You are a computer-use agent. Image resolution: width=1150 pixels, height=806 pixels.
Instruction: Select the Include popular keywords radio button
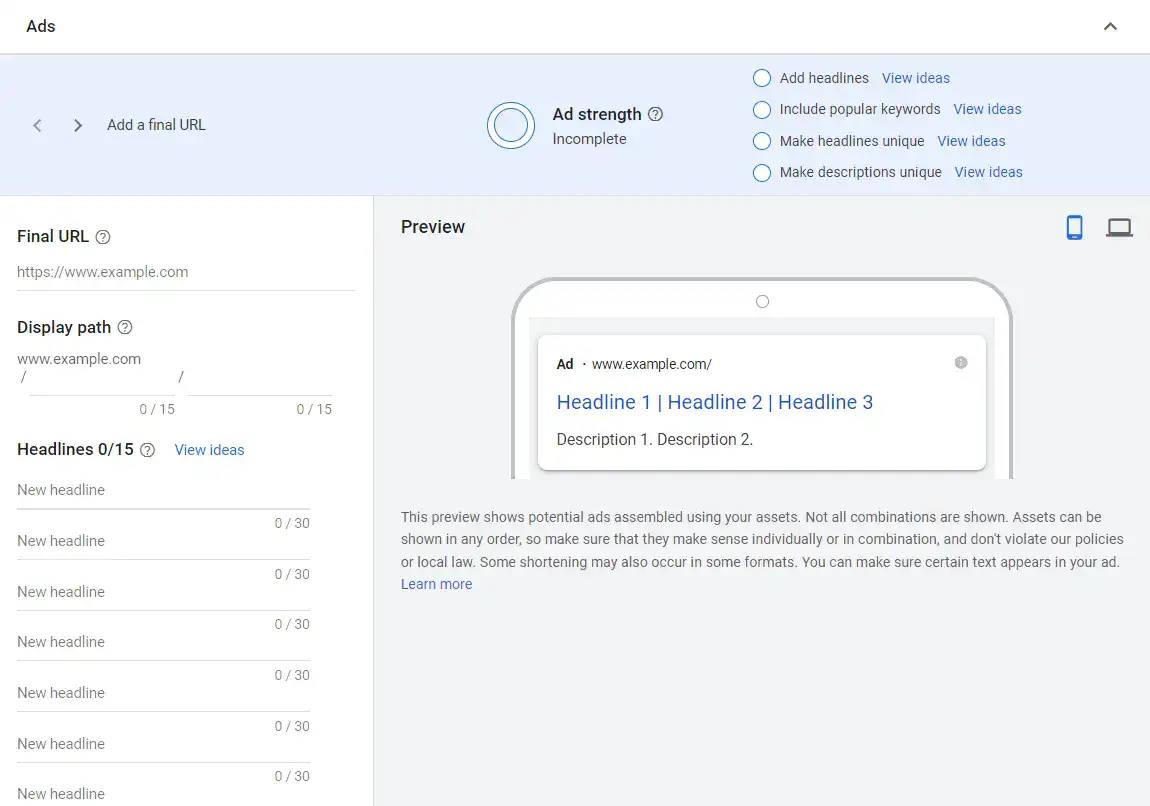click(x=761, y=109)
